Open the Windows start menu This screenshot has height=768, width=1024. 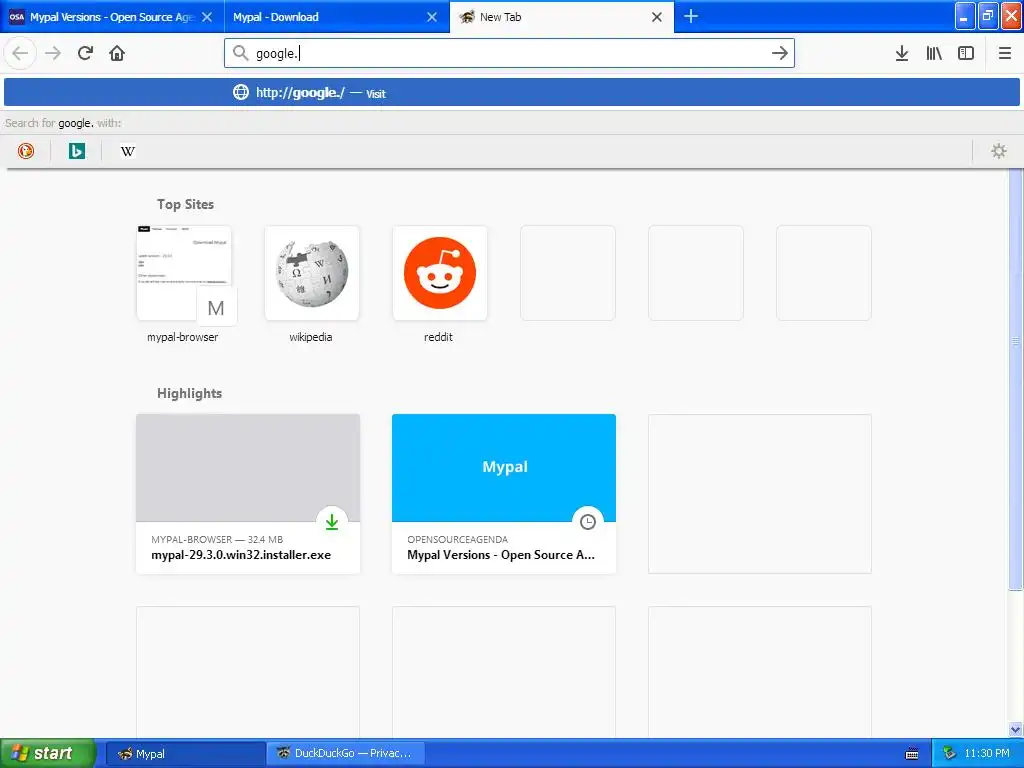[48, 753]
